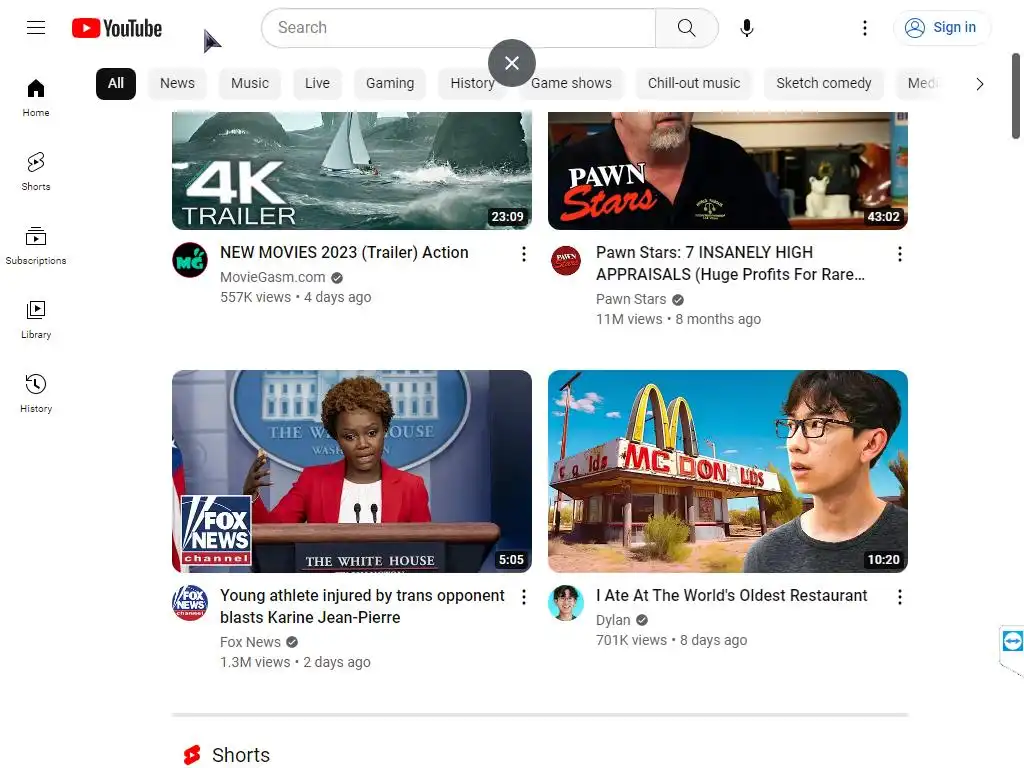The image size is (1024, 768).
Task: Select the All filter chip
Action: (116, 84)
